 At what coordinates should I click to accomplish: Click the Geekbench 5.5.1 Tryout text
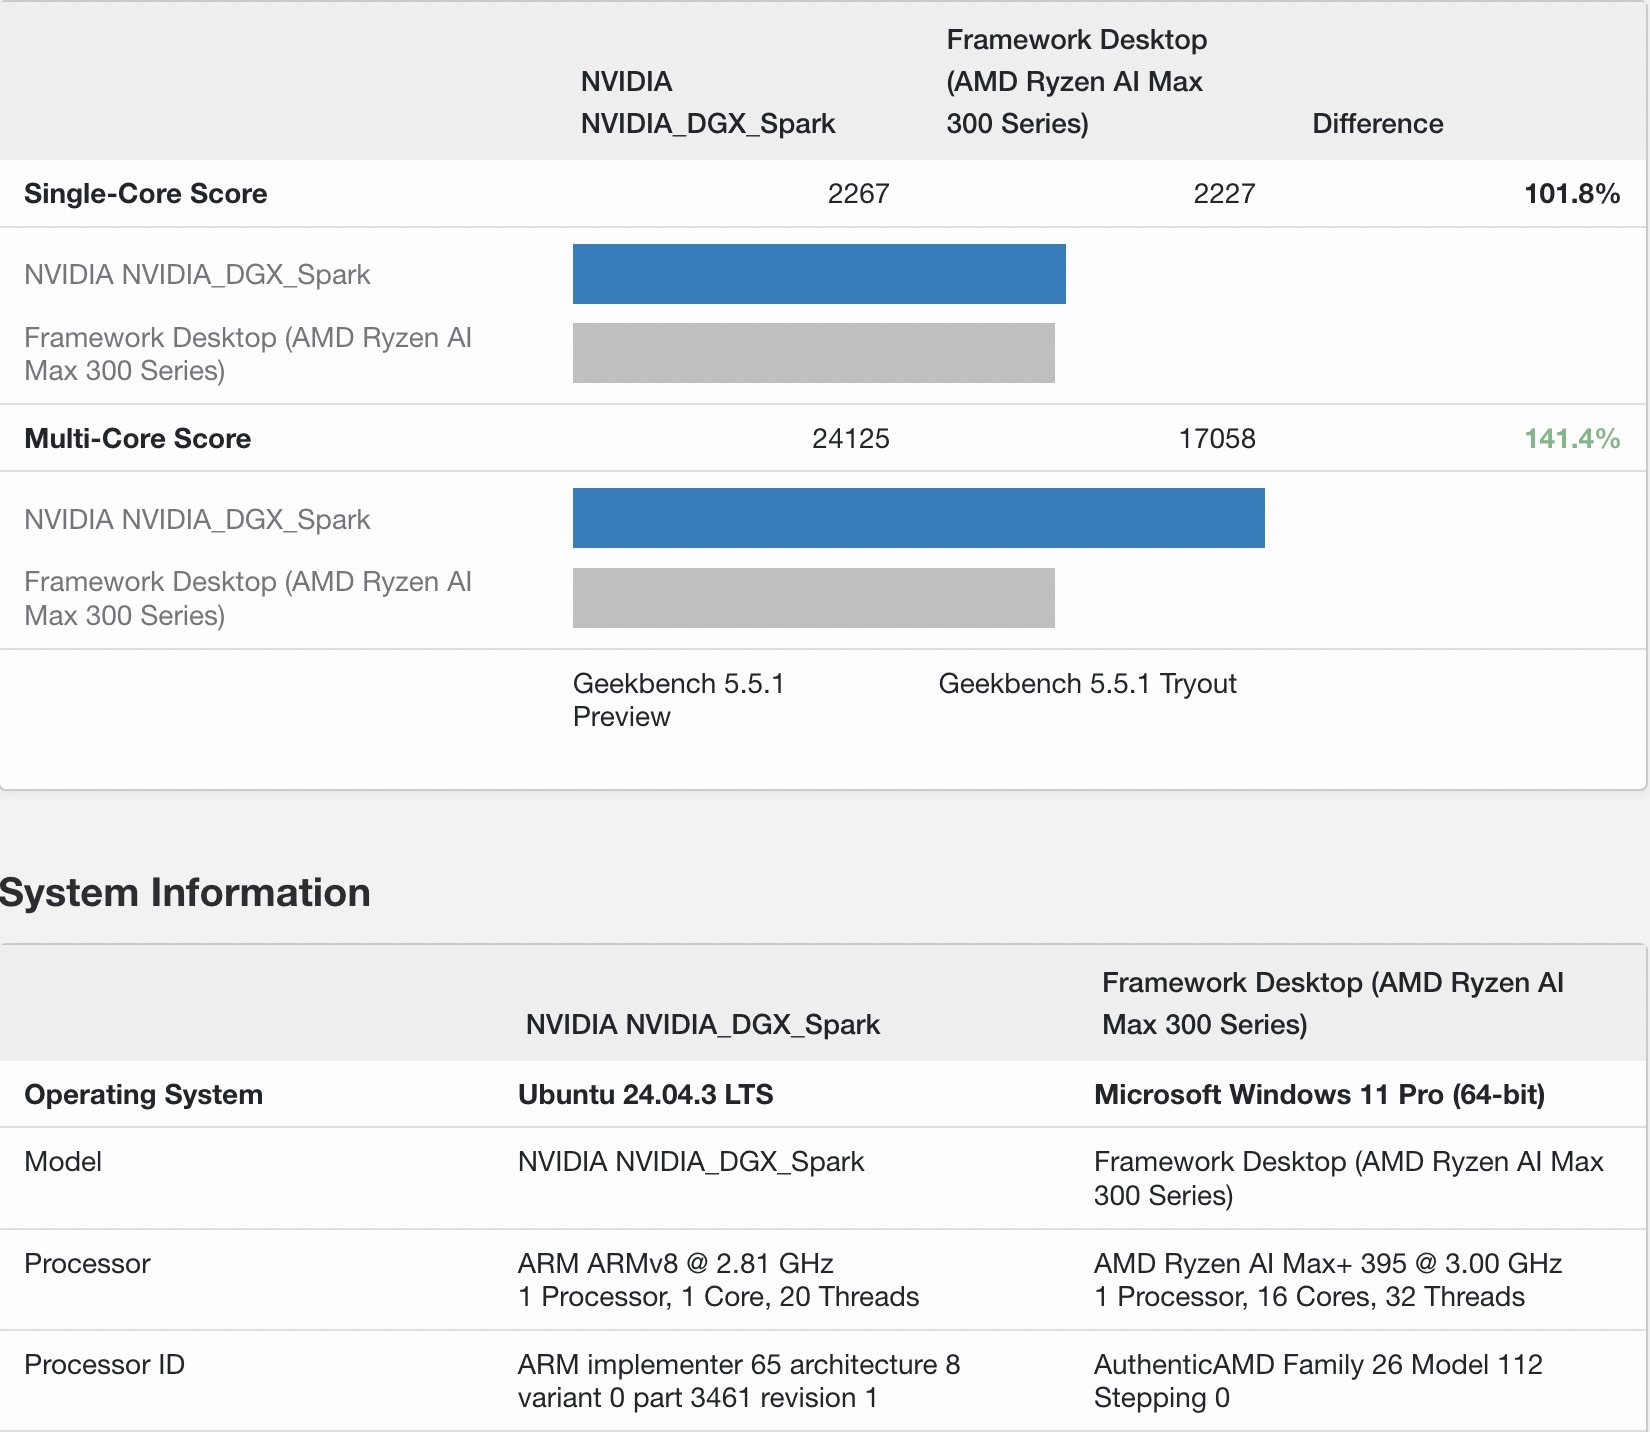click(1087, 684)
